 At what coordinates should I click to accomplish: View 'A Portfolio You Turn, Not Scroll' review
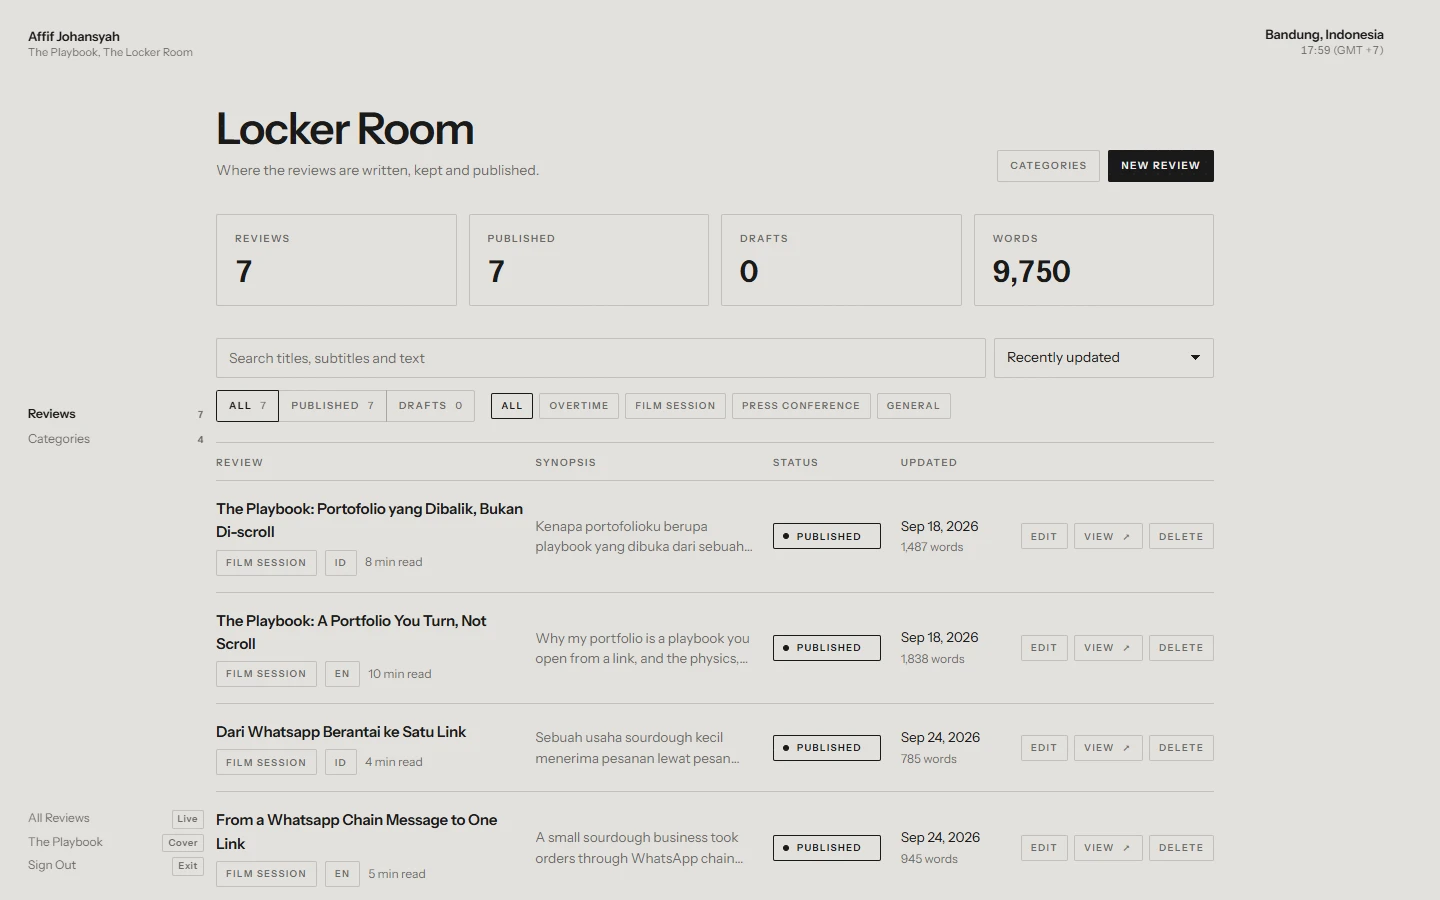point(1108,648)
